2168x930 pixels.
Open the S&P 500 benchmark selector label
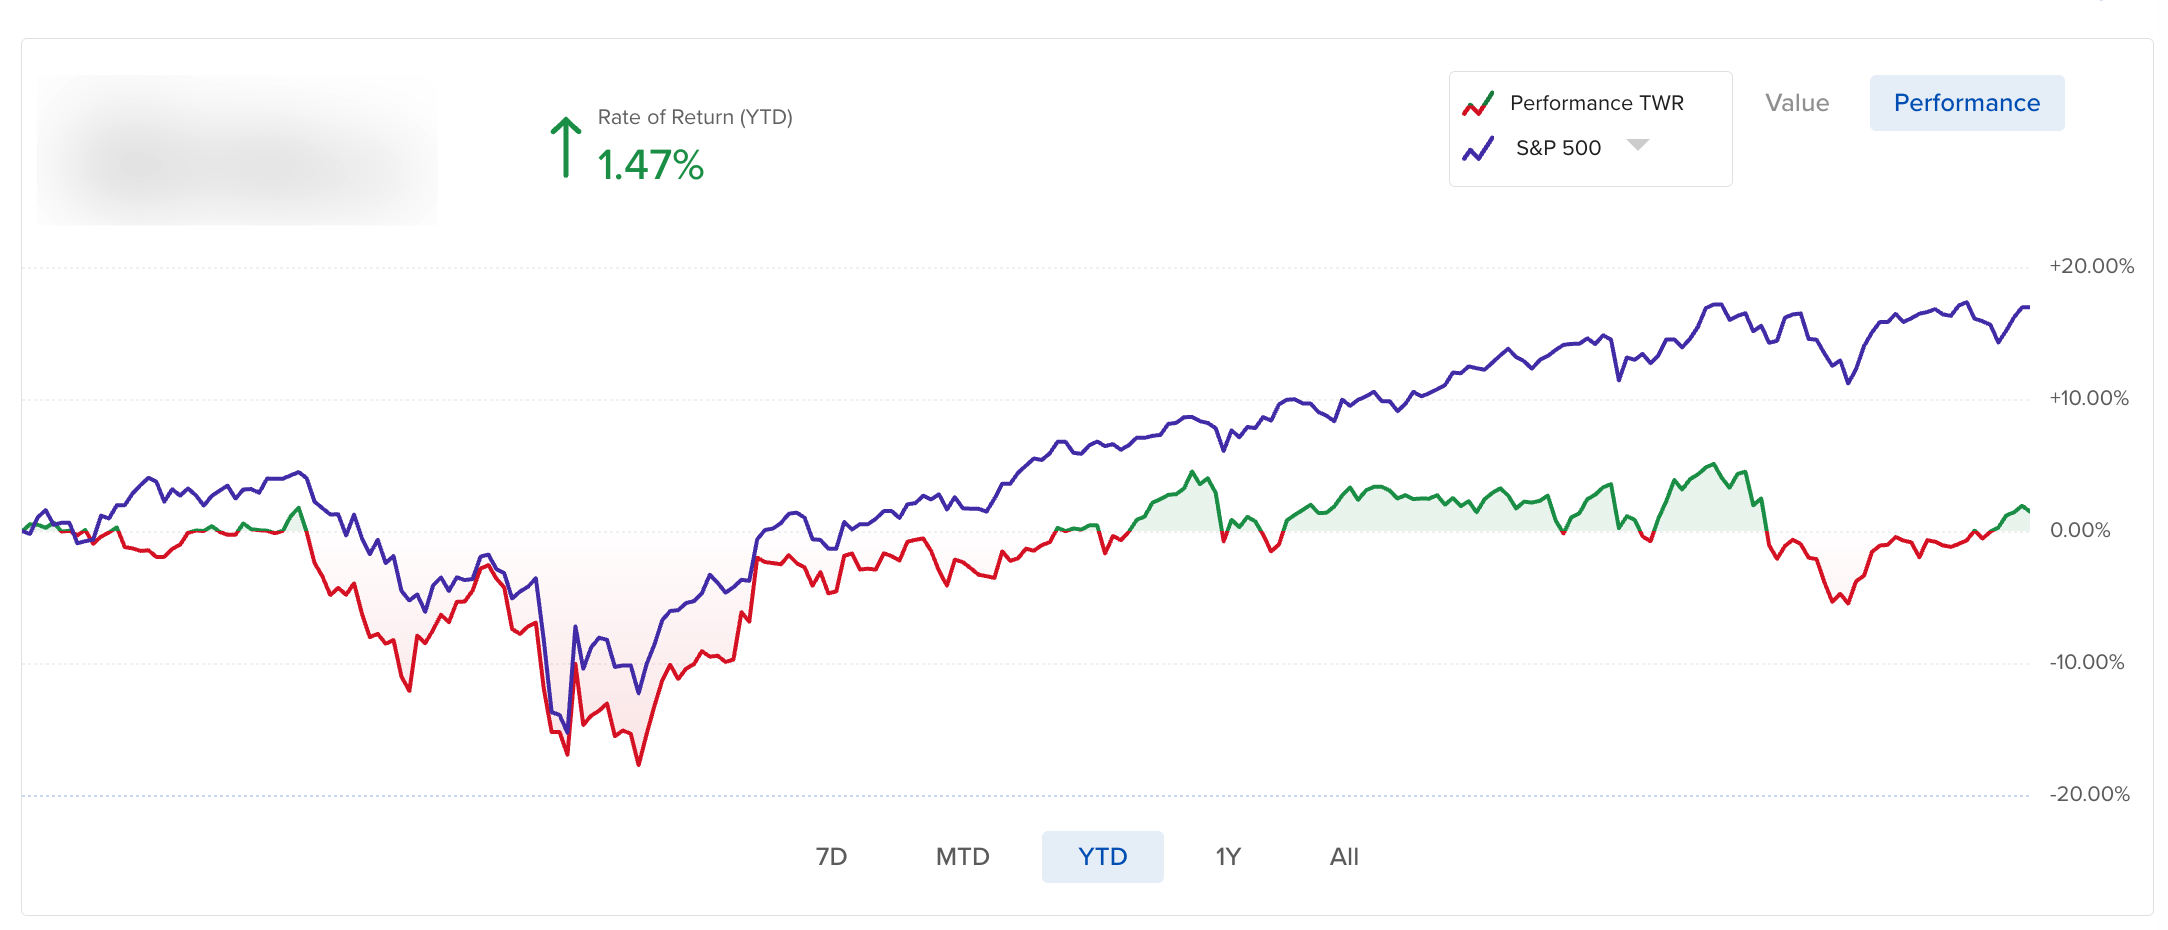point(1558,148)
